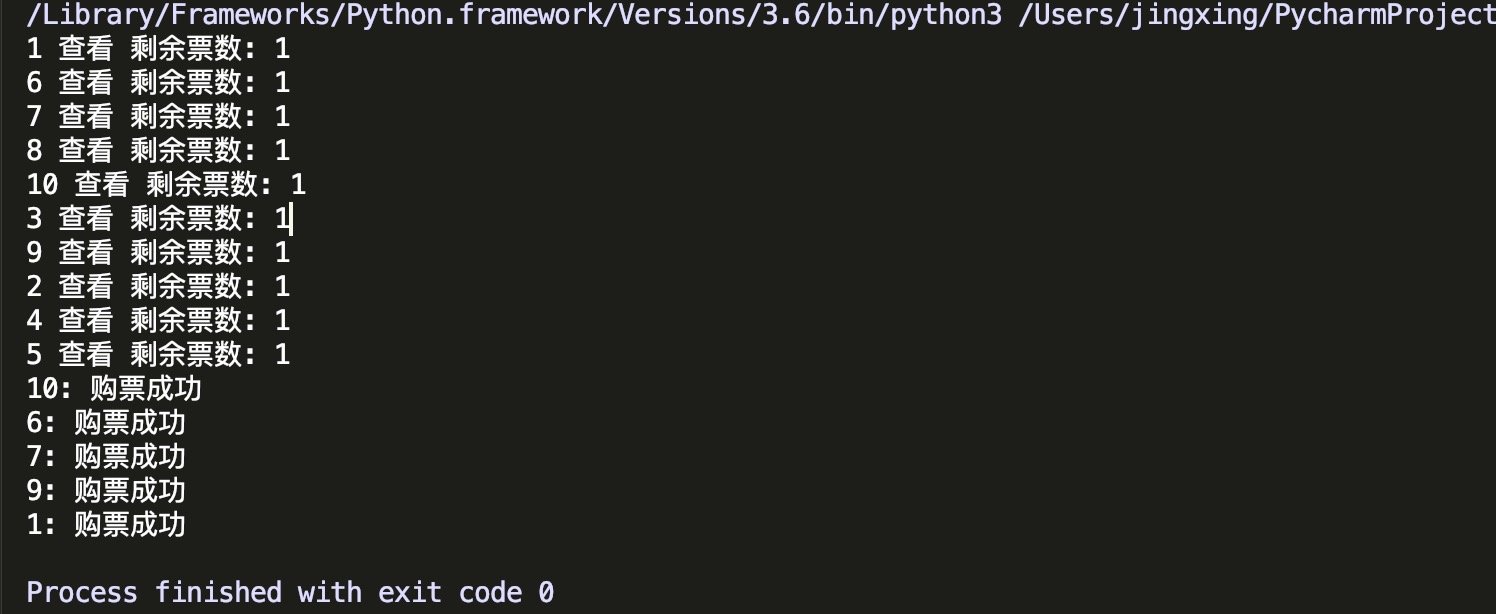Place cursor on "8 查看 剩余票数: 1" line
Screen dimensions: 1496x614
pos(158,151)
